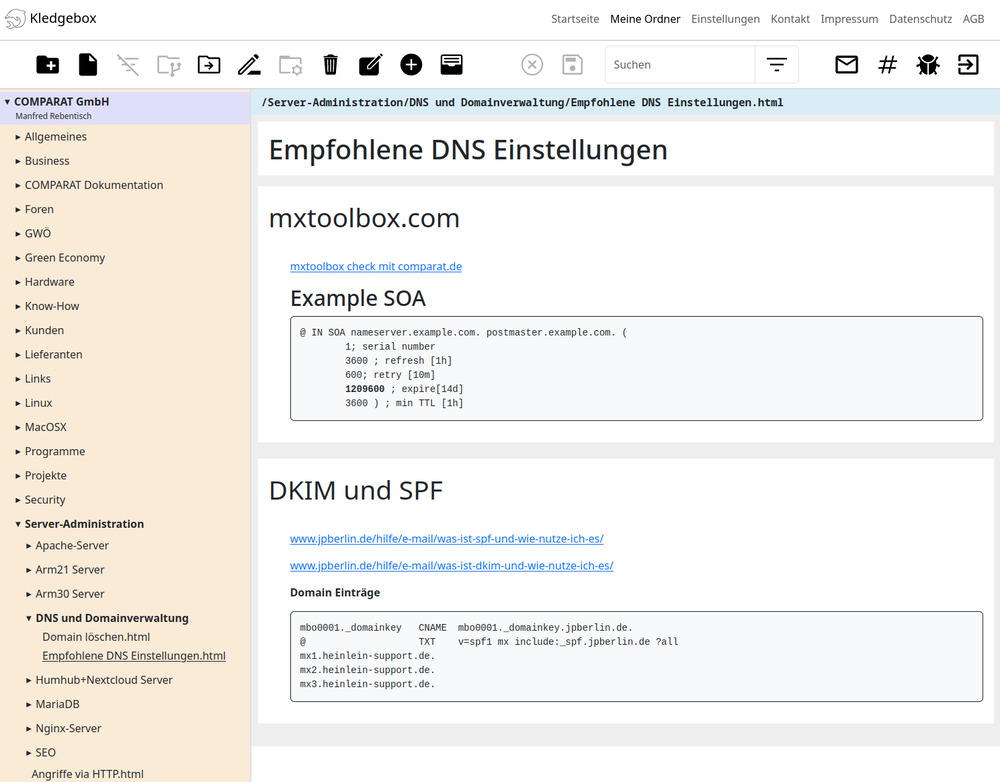Viewport: 1000px width, 782px height.
Task: Expand the Lieferanten folder
Action: [18, 355]
